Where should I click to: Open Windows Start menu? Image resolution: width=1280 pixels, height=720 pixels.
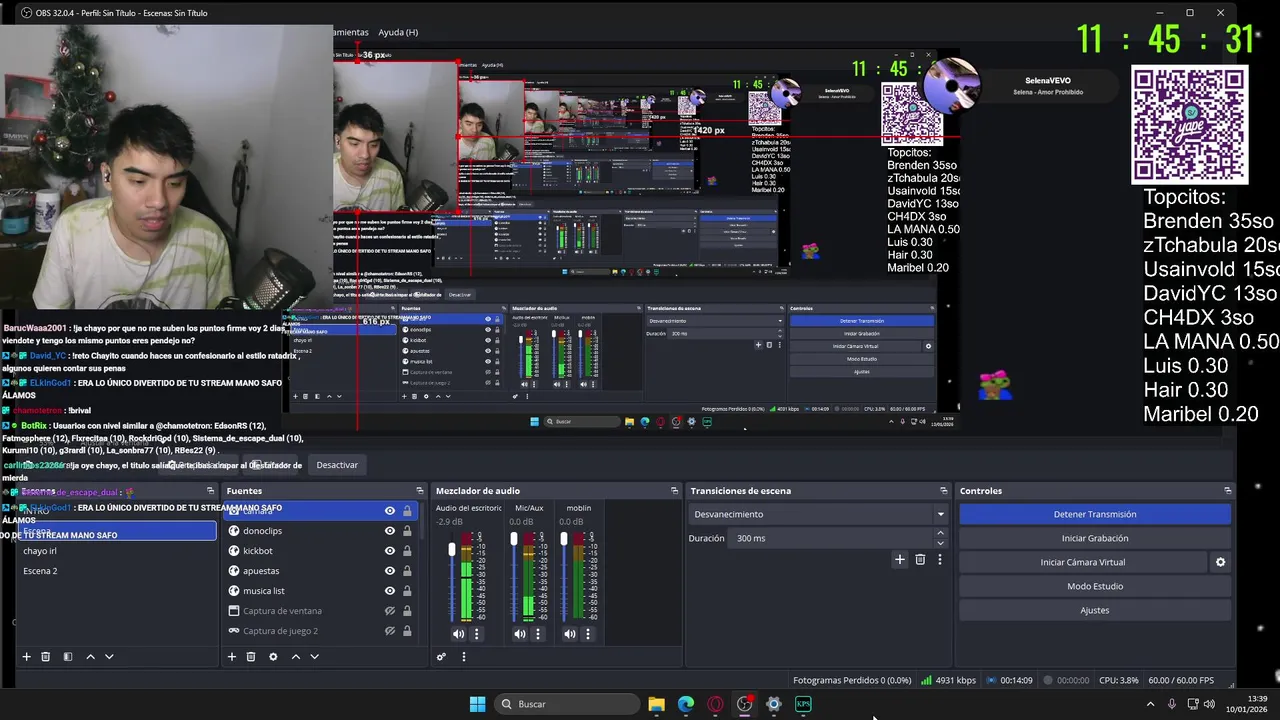(x=477, y=704)
